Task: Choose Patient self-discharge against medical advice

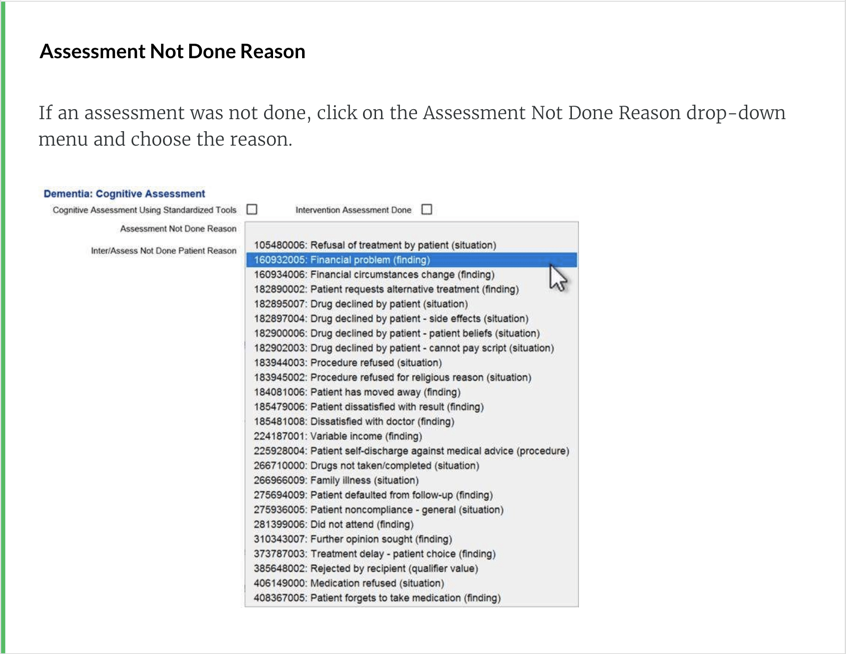Action: point(411,451)
